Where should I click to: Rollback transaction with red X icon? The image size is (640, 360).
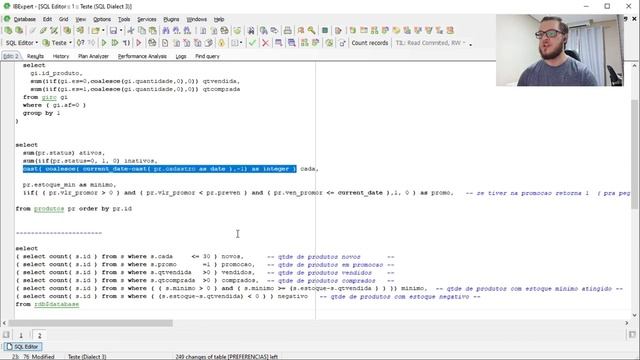tap(265, 43)
